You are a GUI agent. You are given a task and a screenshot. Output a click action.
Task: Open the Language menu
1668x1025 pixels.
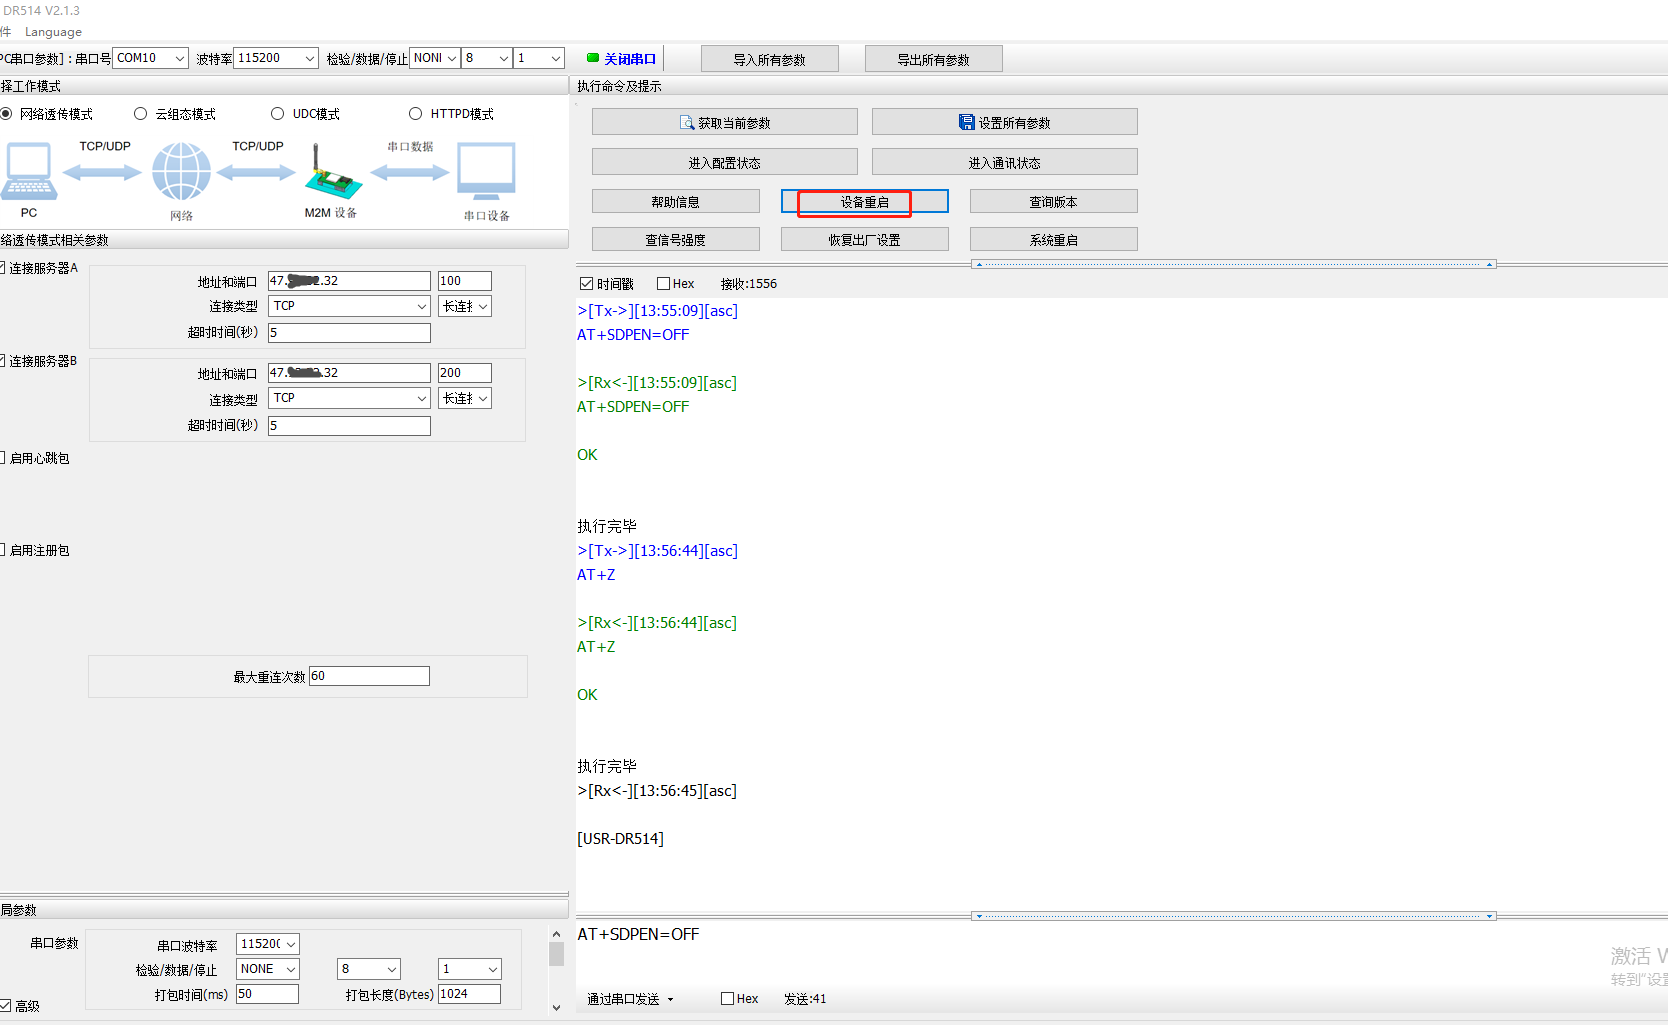tap(53, 32)
